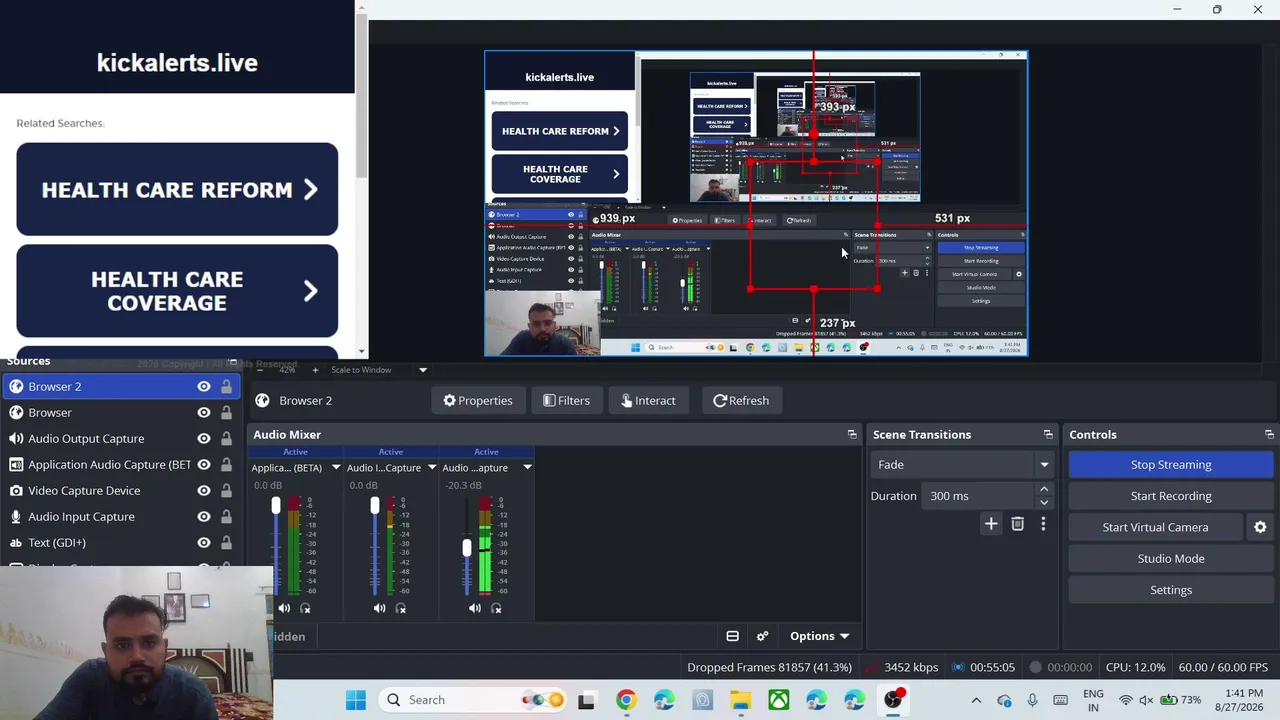Click the Interact button
Image resolution: width=1280 pixels, height=720 pixels.
point(648,400)
